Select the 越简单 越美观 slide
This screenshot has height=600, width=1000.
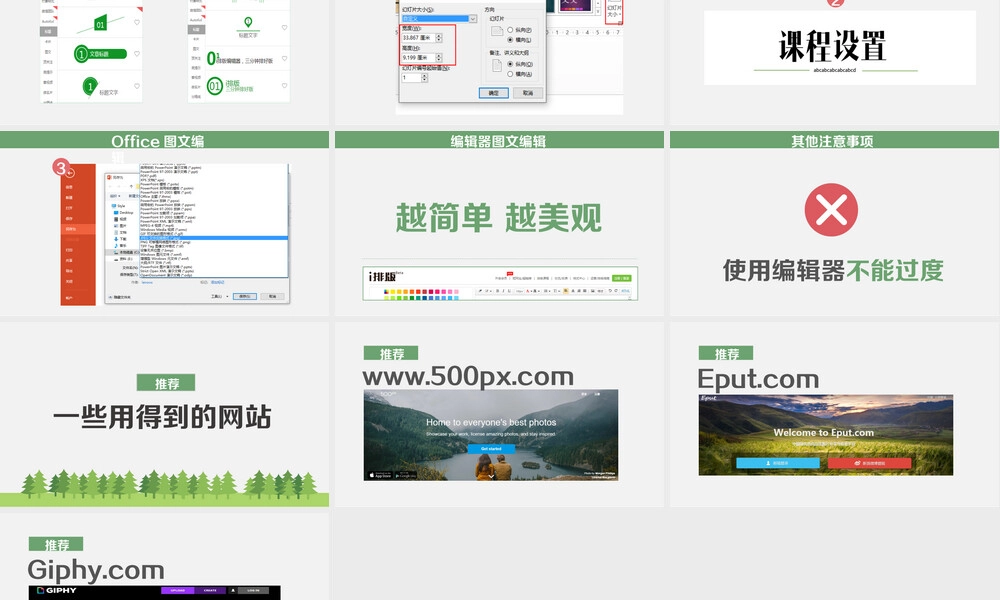pos(499,224)
